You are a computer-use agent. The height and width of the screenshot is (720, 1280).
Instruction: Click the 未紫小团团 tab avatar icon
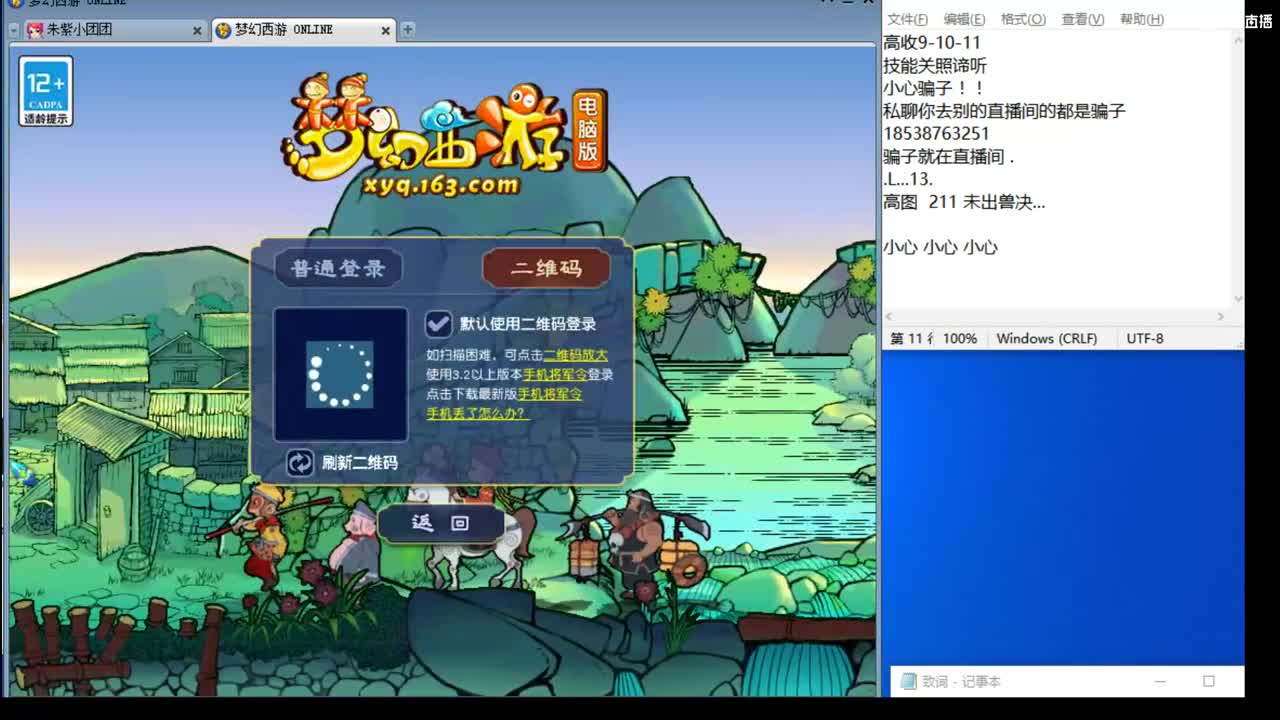[34, 31]
